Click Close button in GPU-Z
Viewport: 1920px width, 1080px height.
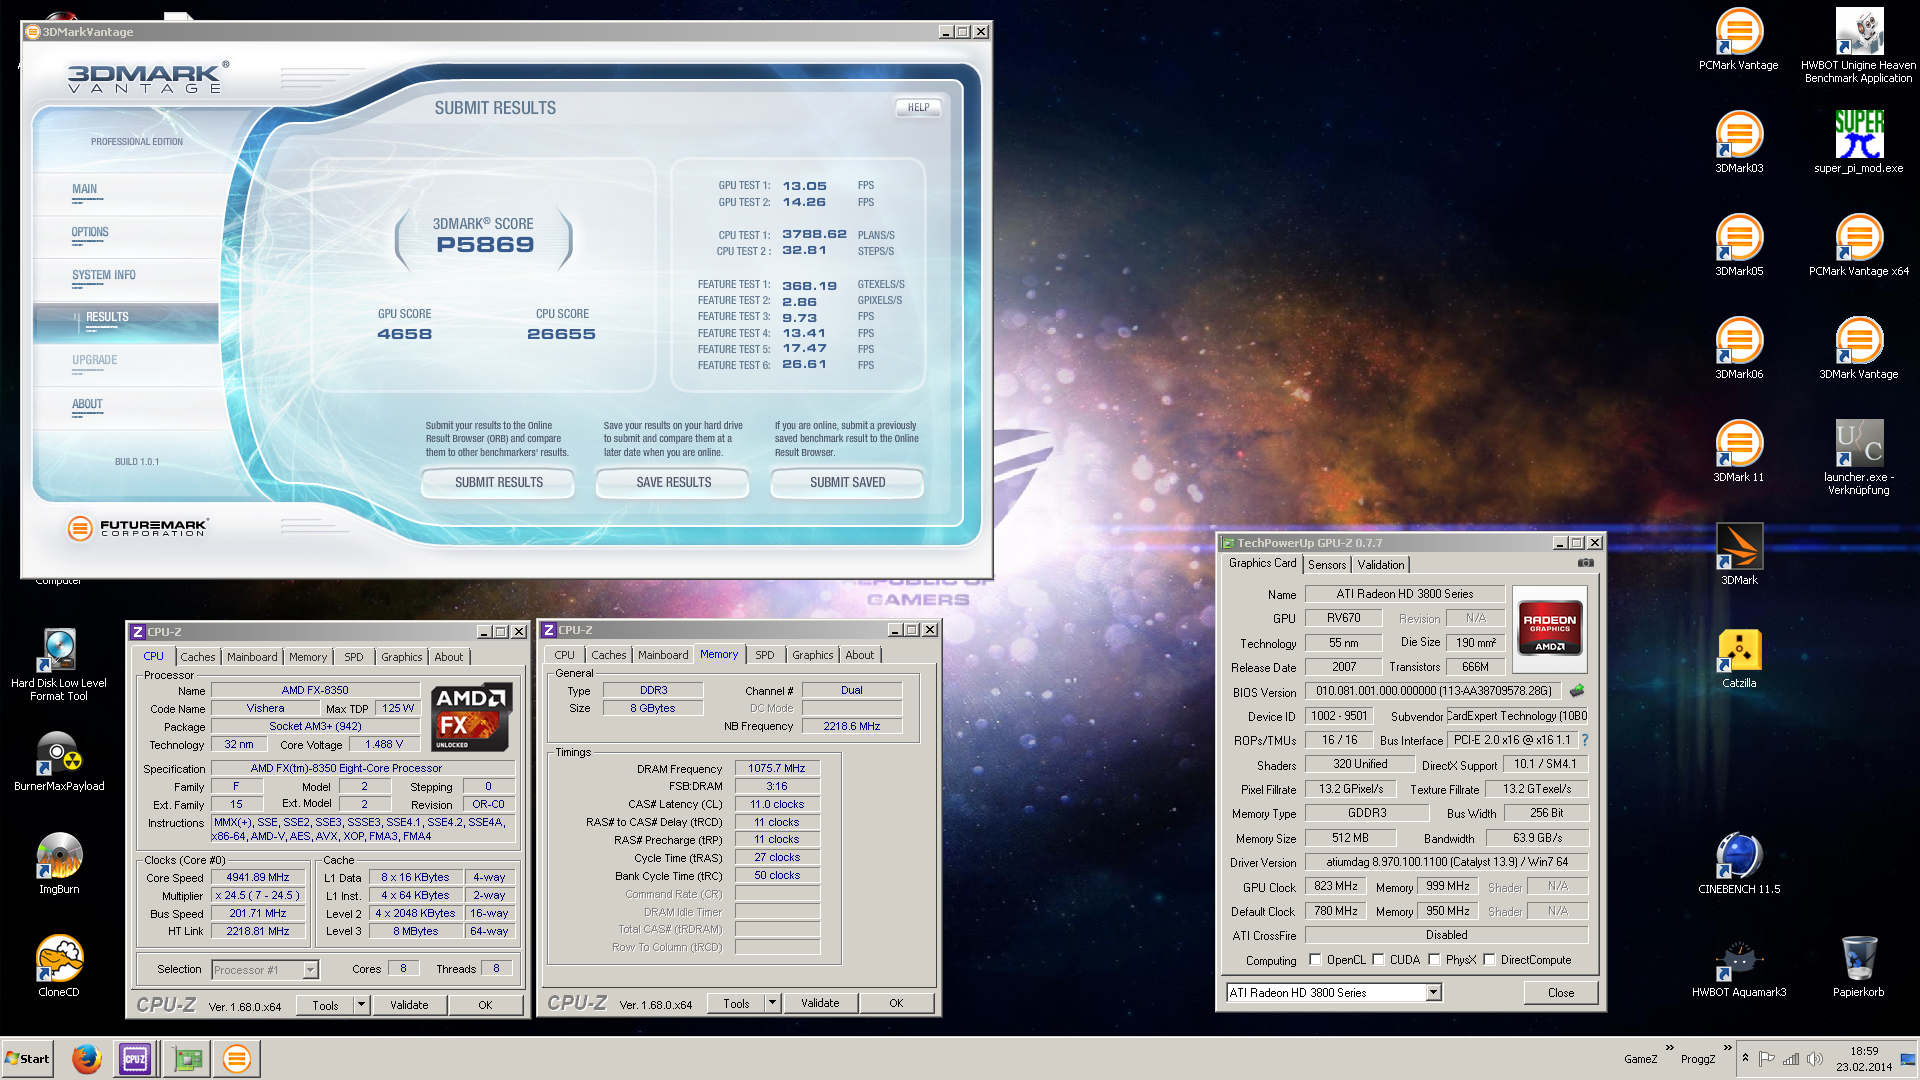(1560, 993)
